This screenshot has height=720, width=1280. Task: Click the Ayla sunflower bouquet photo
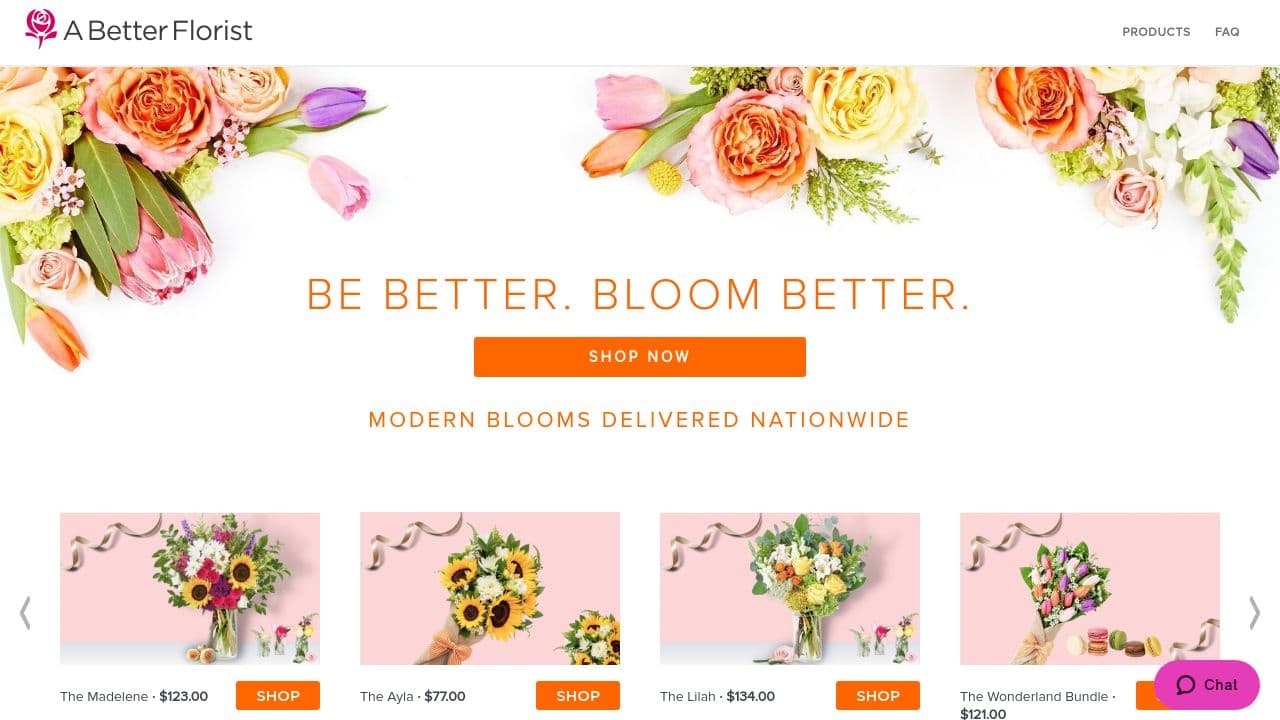490,588
